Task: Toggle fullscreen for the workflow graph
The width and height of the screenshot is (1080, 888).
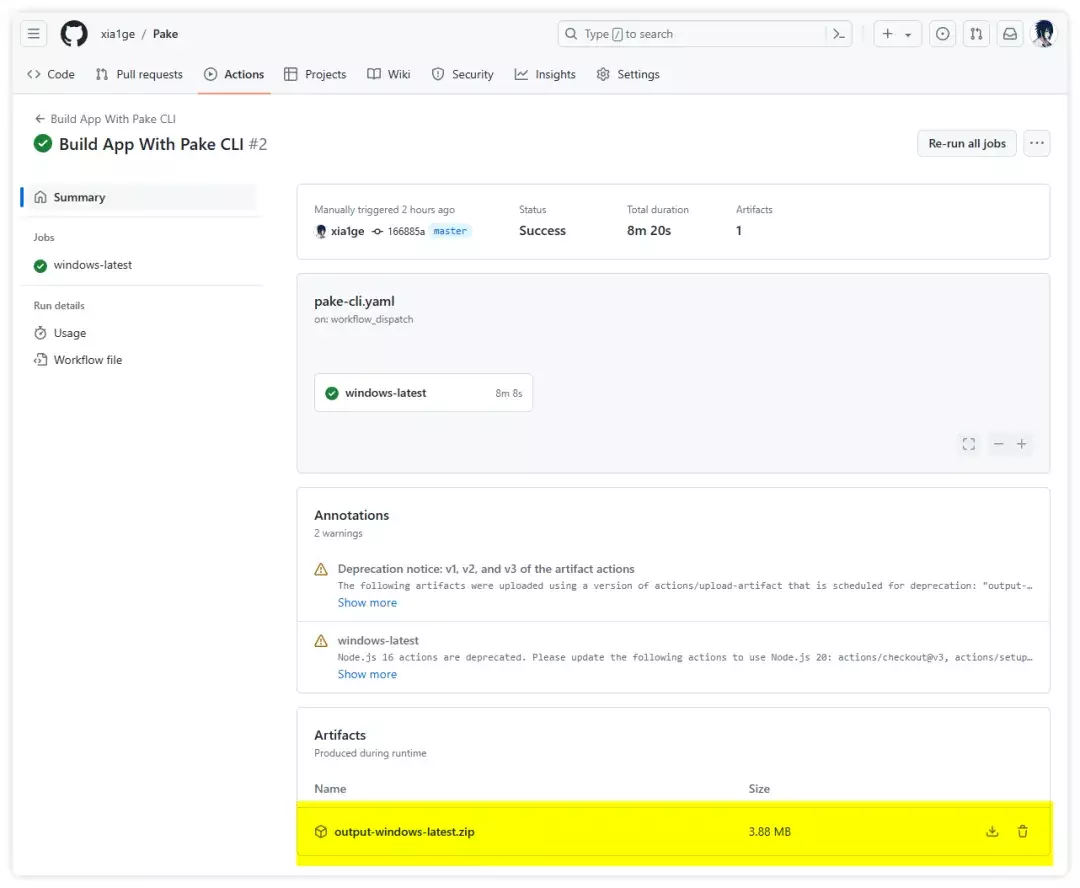Action: (x=968, y=444)
